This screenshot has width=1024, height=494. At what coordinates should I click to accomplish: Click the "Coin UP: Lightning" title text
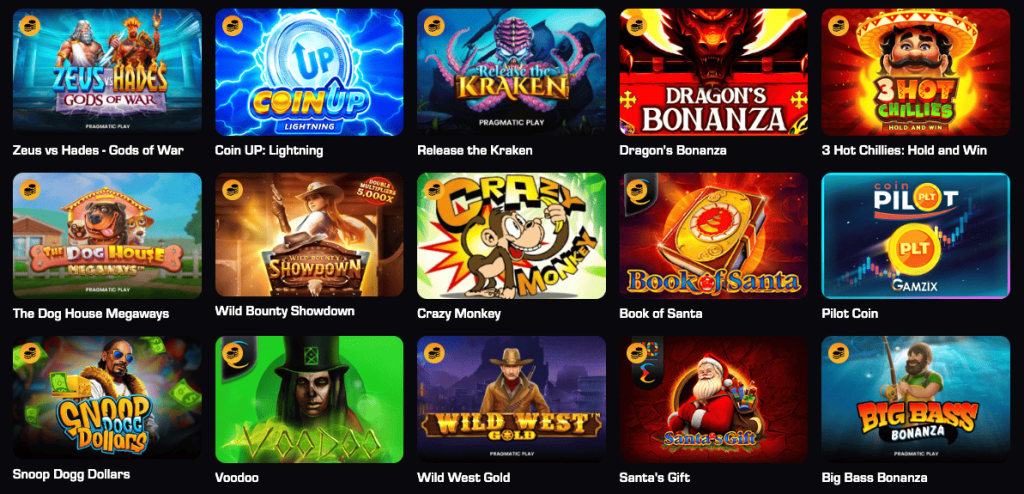[269, 150]
